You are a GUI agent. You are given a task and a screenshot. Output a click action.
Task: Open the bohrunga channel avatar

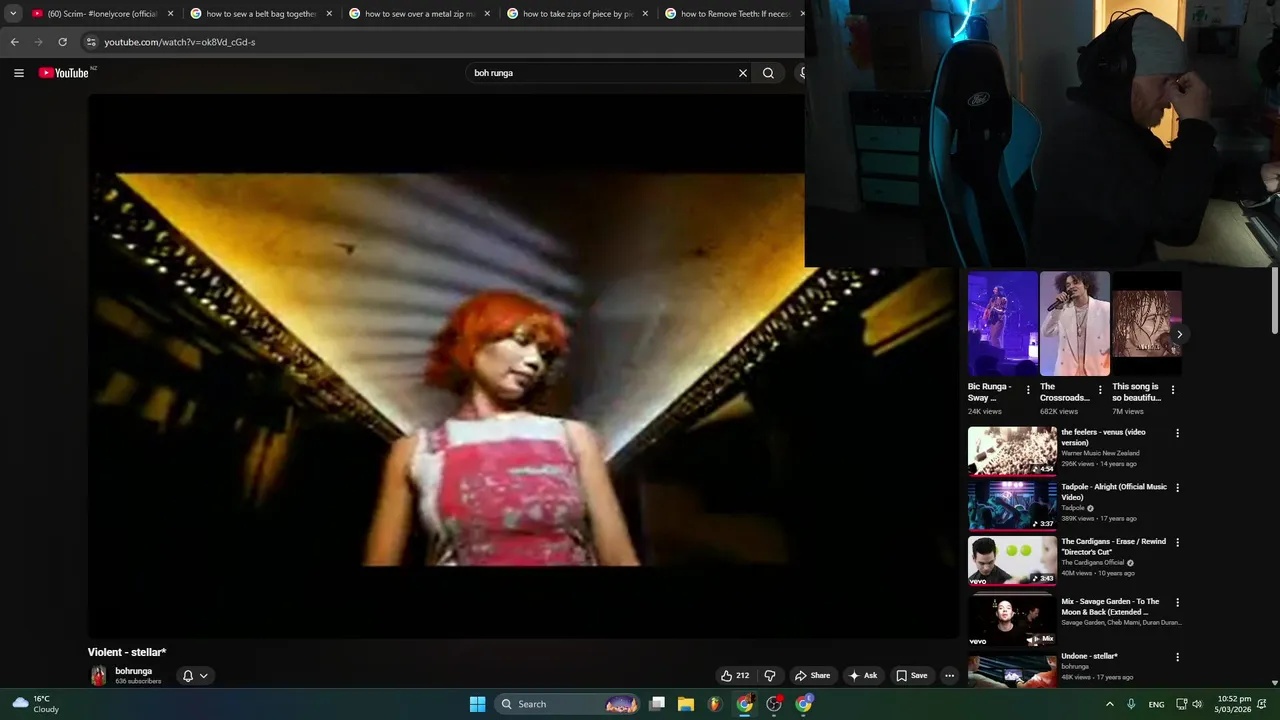click(98, 676)
